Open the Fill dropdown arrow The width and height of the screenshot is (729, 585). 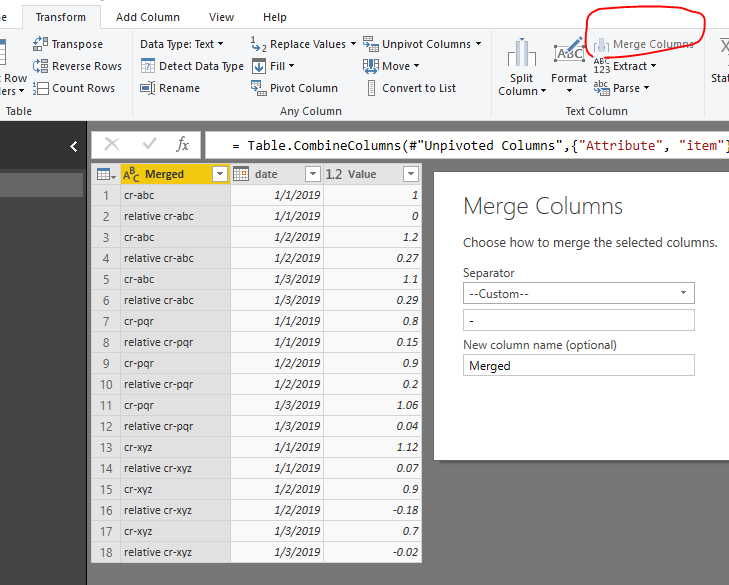tap(292, 66)
